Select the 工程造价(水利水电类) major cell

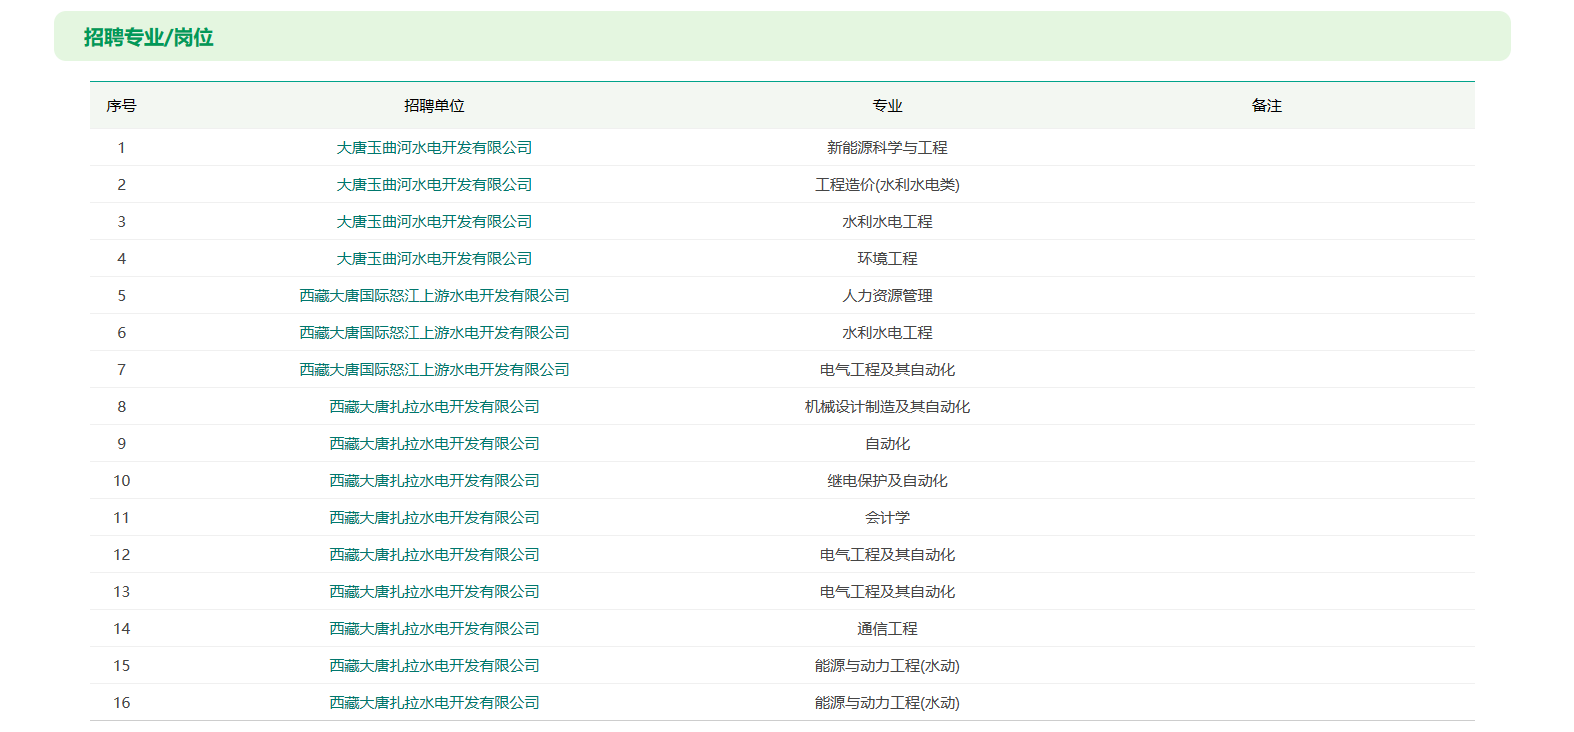[x=887, y=185]
